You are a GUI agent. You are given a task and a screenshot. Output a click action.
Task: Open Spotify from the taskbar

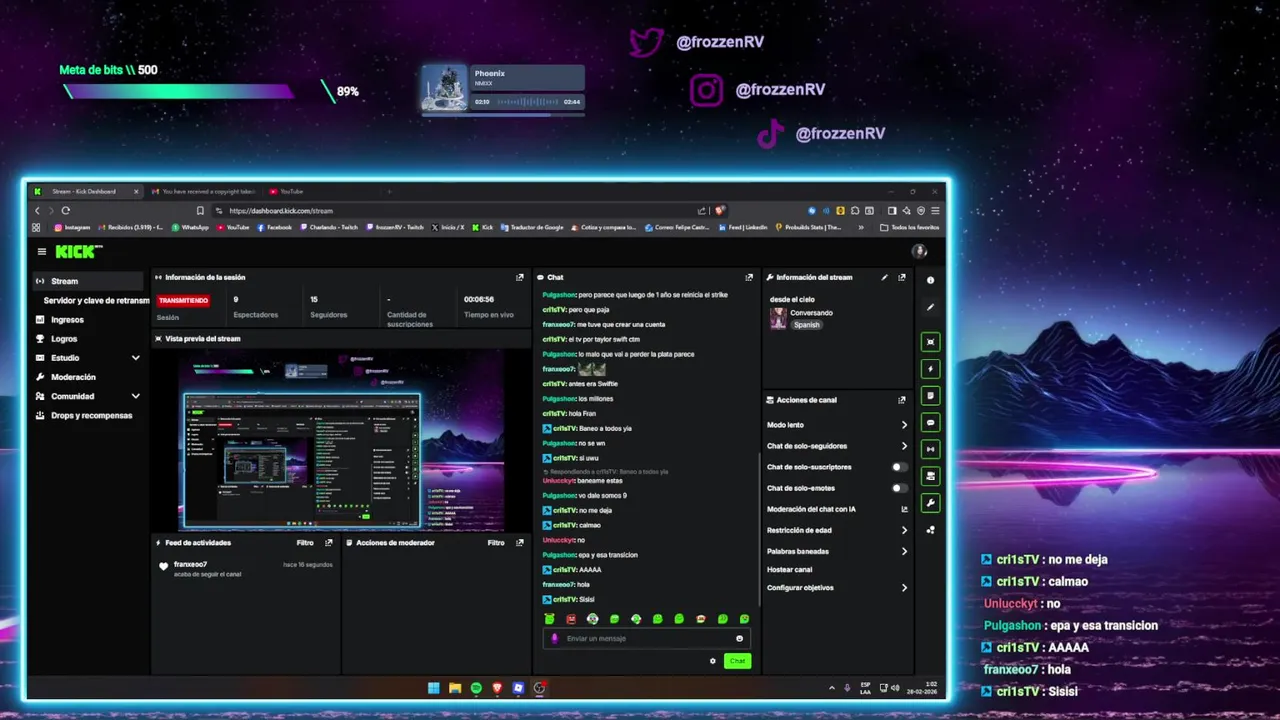[476, 688]
